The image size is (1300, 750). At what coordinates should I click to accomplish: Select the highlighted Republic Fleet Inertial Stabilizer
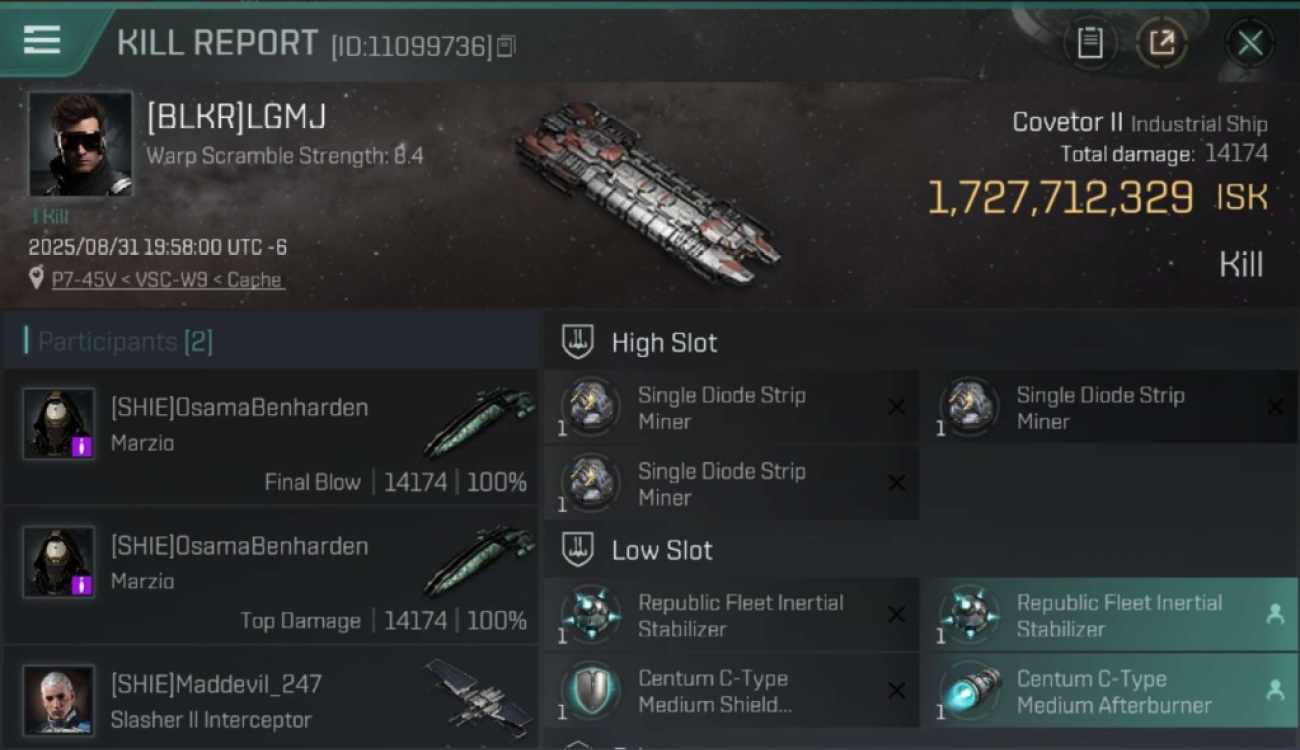point(1109,615)
